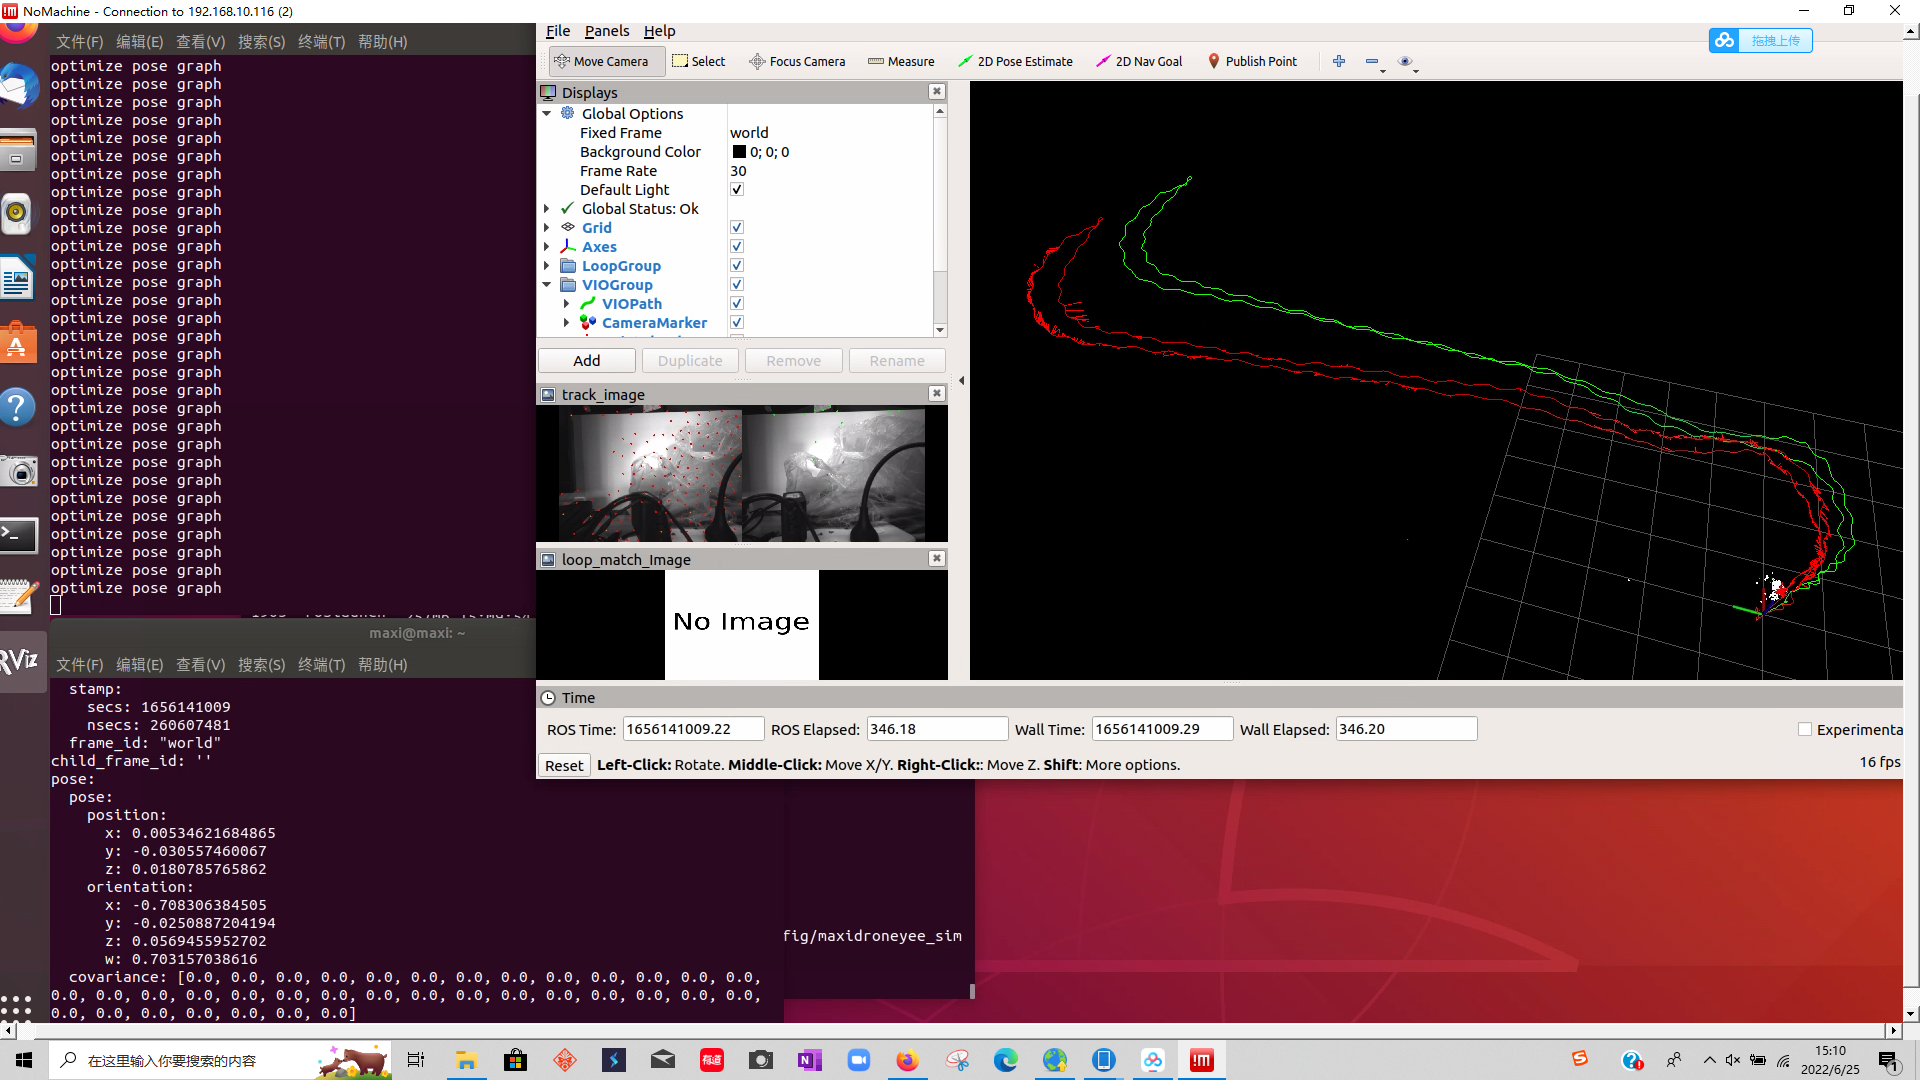Activate the Focus Camera tool

(x=797, y=61)
